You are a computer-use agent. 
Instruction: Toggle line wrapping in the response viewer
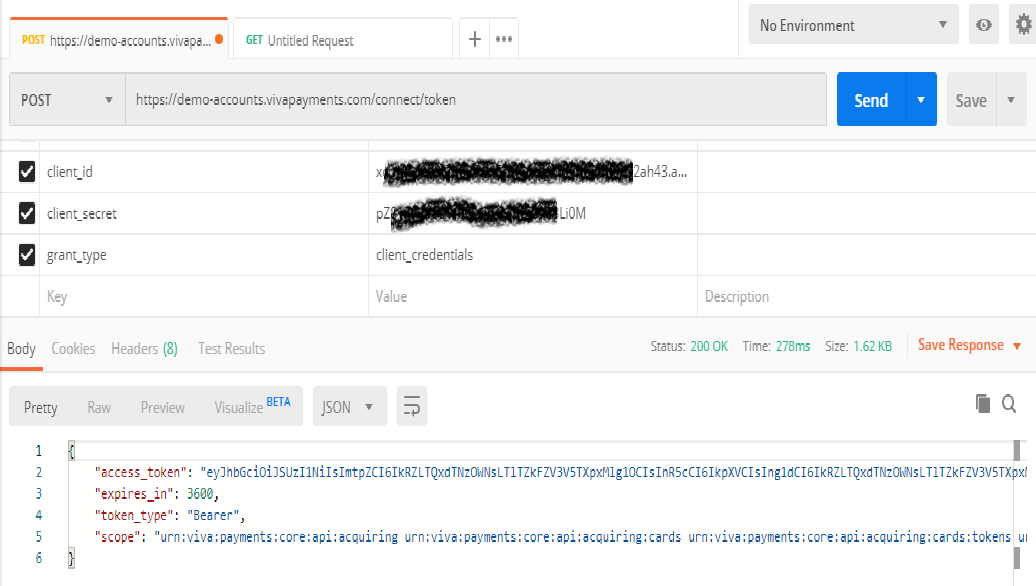tap(411, 406)
